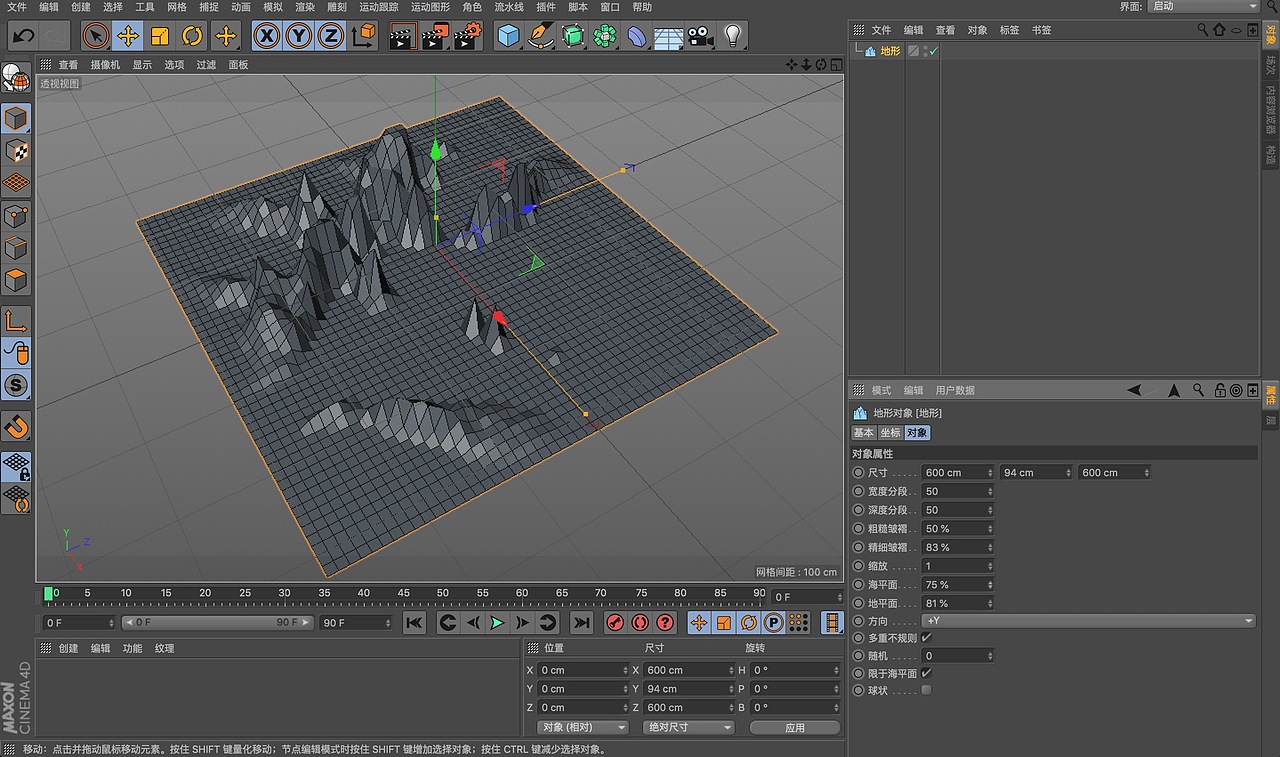1280x757 pixels.
Task: Click the light bulb Light object icon
Action: click(x=733, y=37)
